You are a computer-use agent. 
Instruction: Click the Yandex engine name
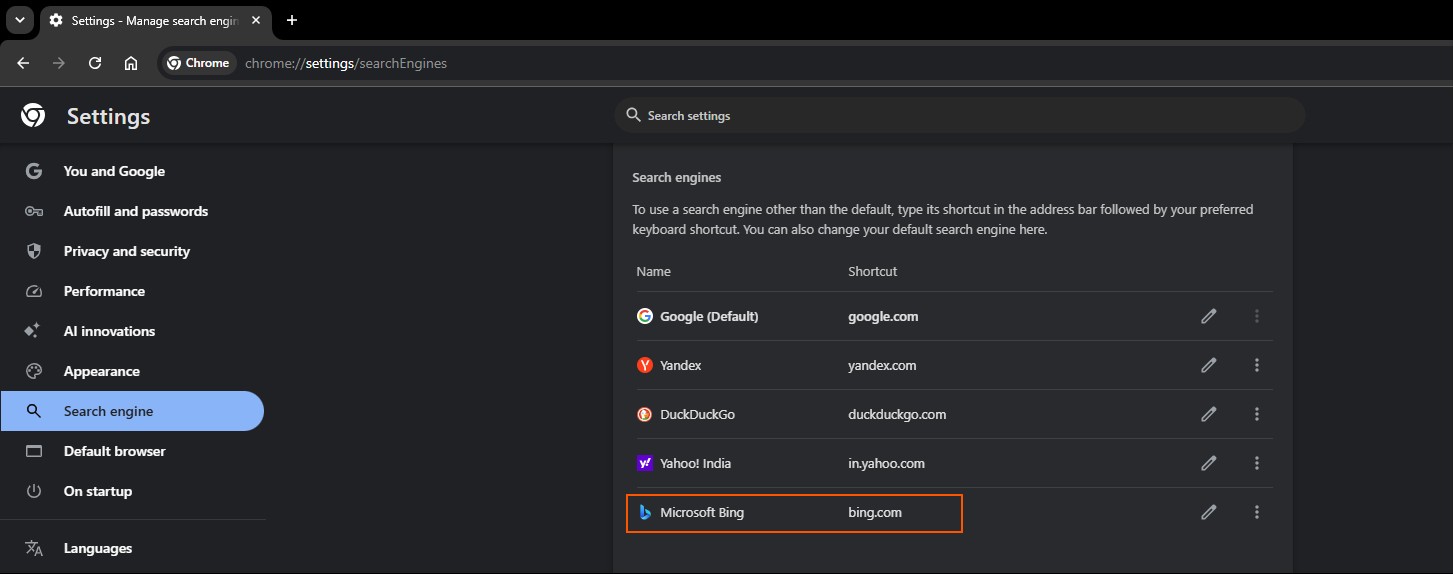click(x=681, y=365)
